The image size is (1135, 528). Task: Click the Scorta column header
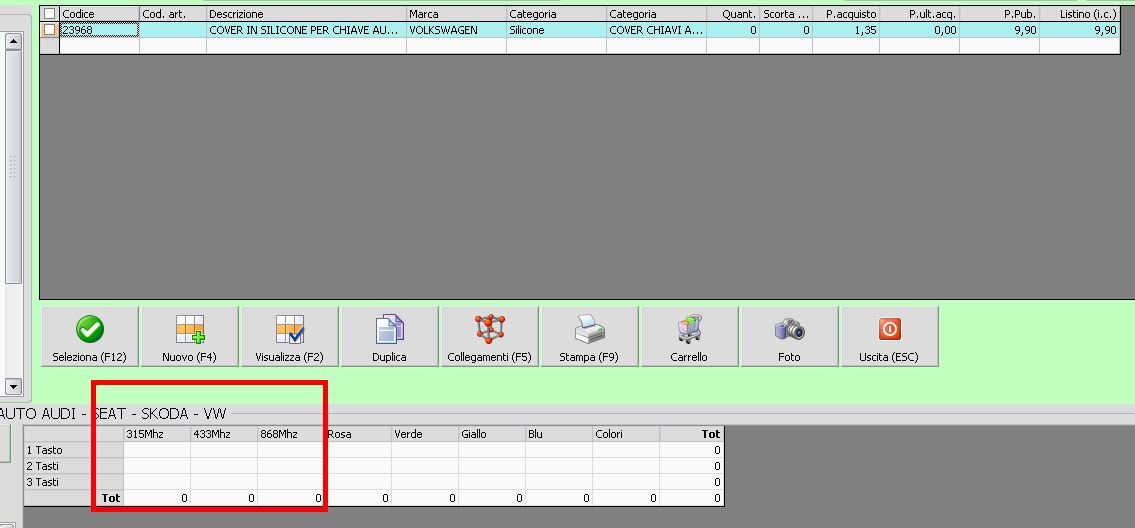coord(785,14)
